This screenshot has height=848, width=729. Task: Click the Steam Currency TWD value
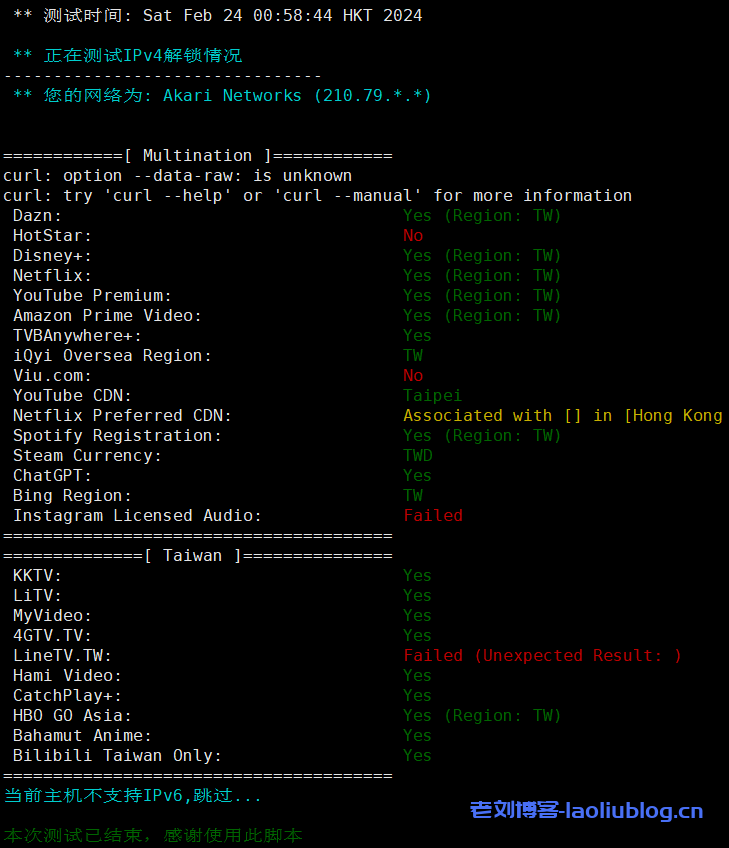pos(418,455)
